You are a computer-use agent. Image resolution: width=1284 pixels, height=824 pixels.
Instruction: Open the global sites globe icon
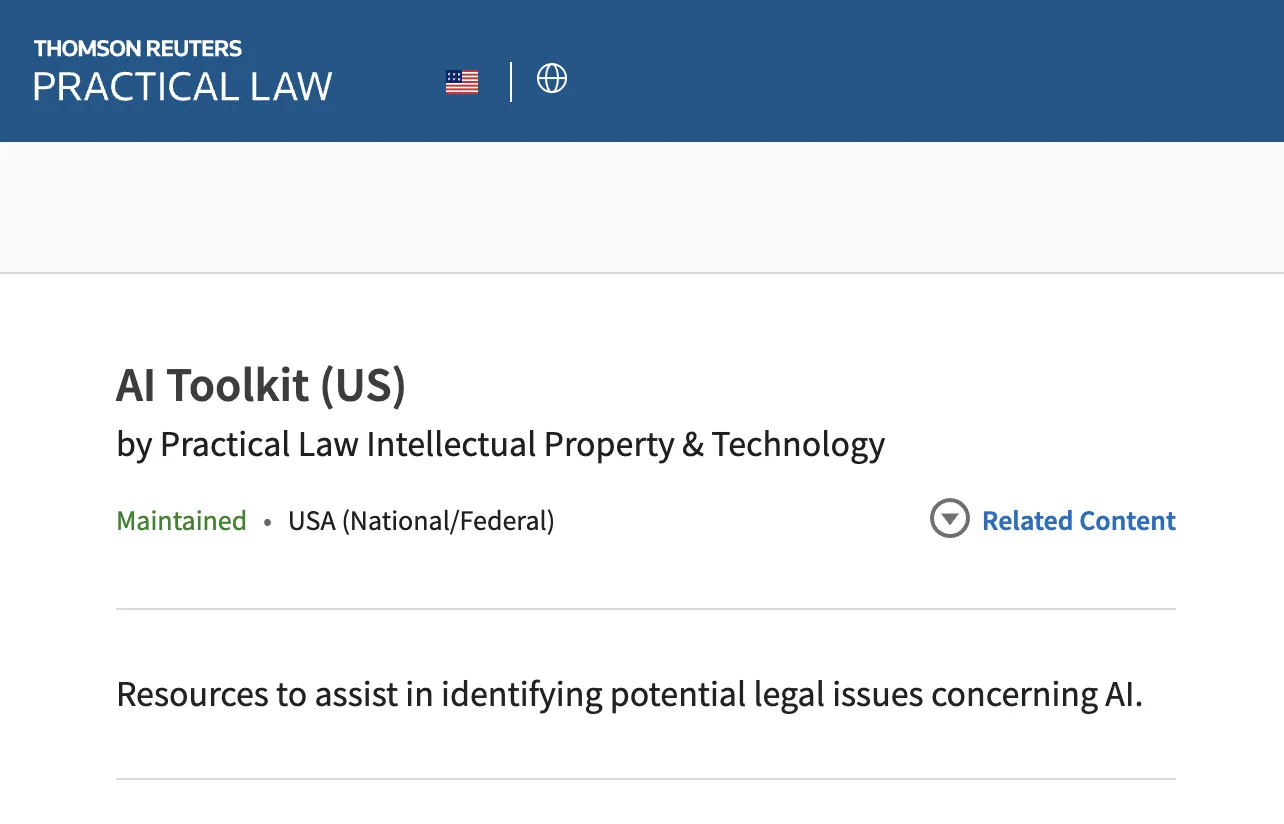point(552,78)
